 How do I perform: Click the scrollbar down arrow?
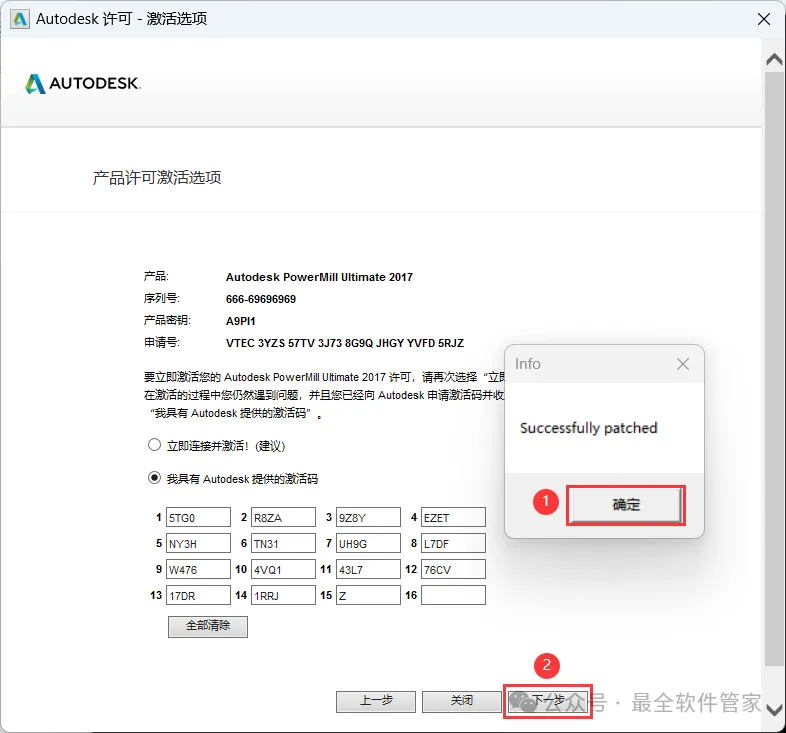tap(774, 710)
